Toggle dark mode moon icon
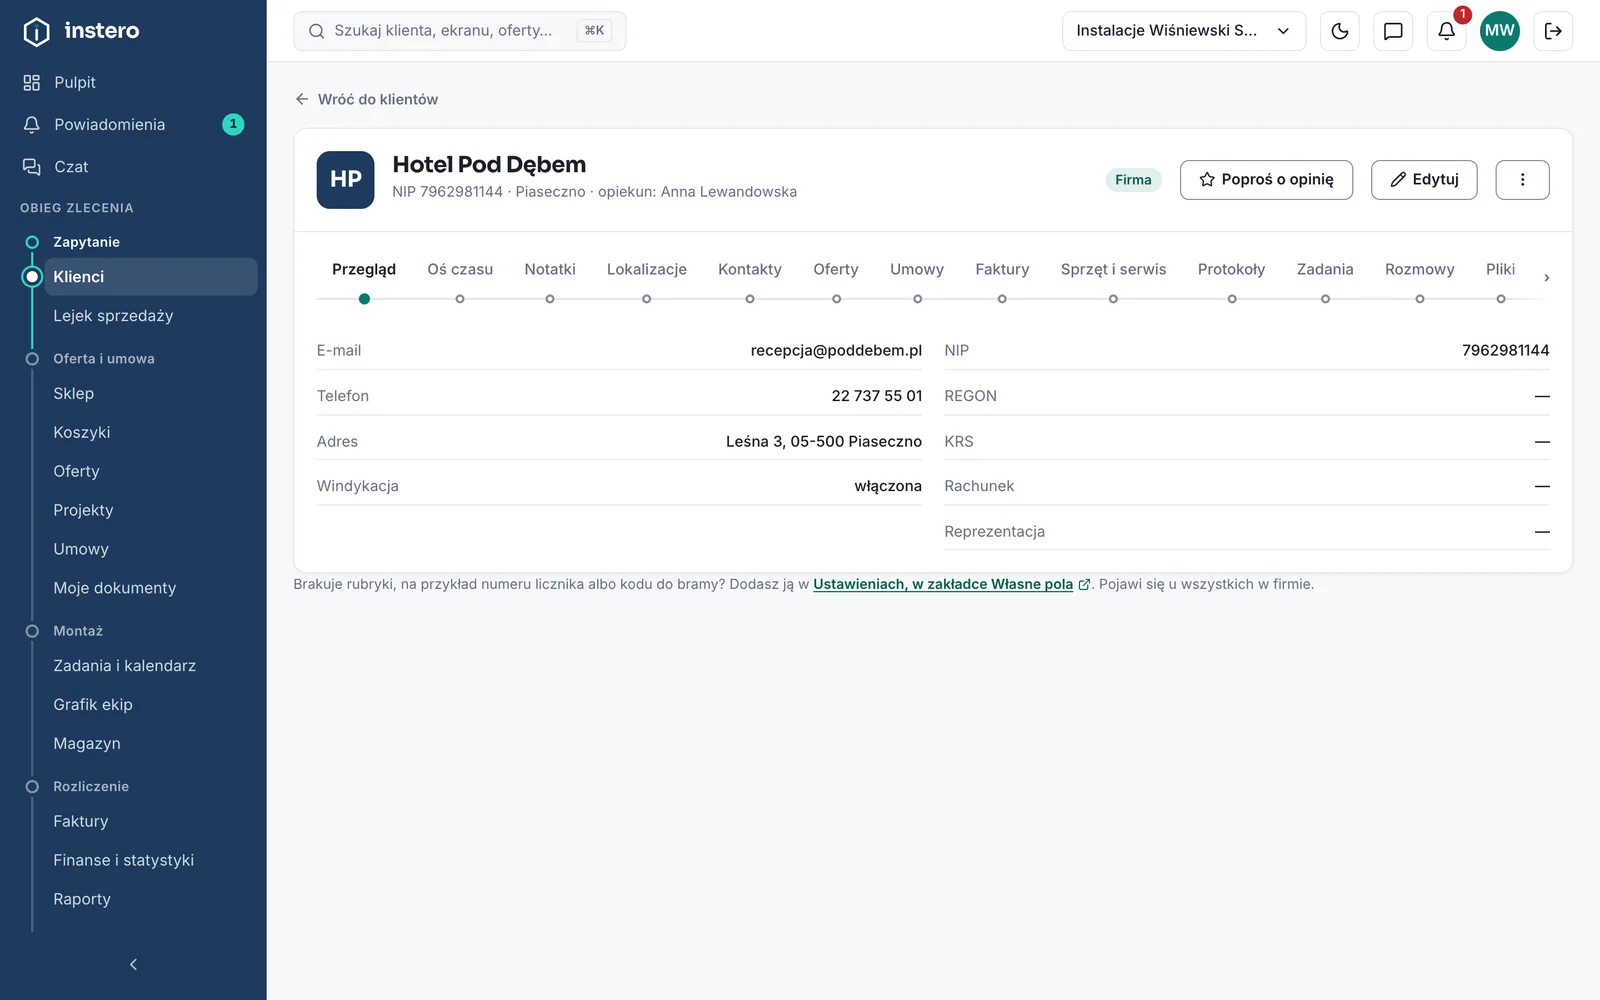Screen dimensions: 1600x1000 click(1340, 31)
